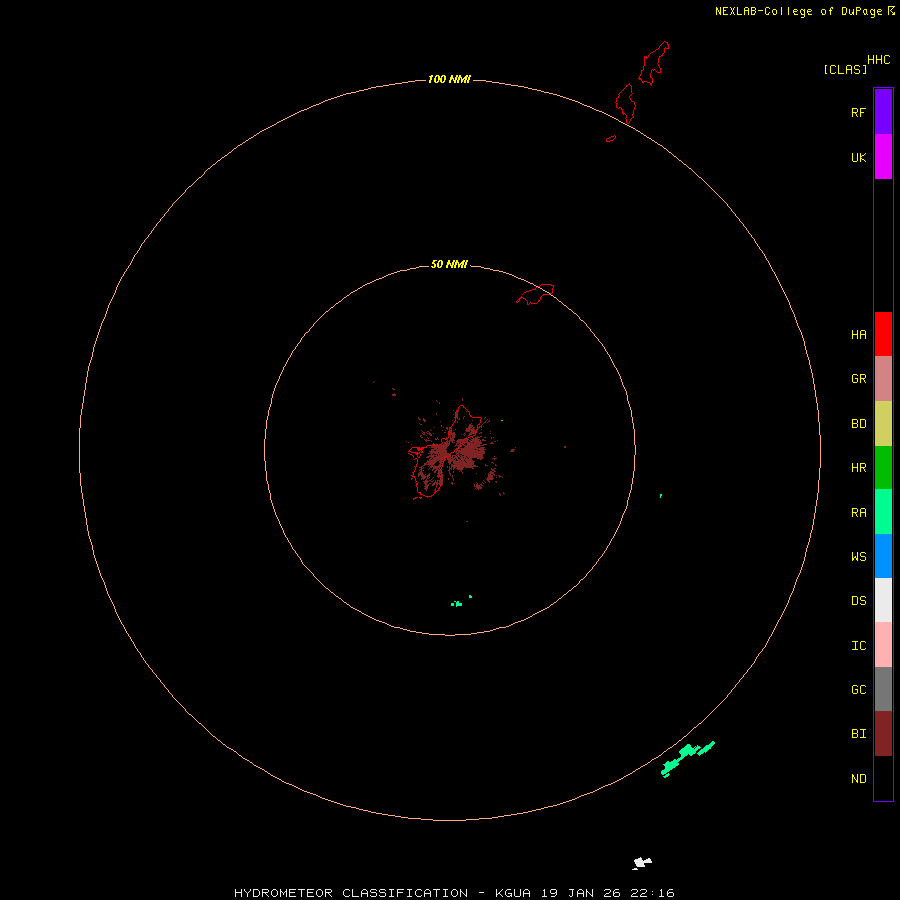
Task: Click the NEXLAB-College of DuPage credit text
Action: [x=801, y=11]
